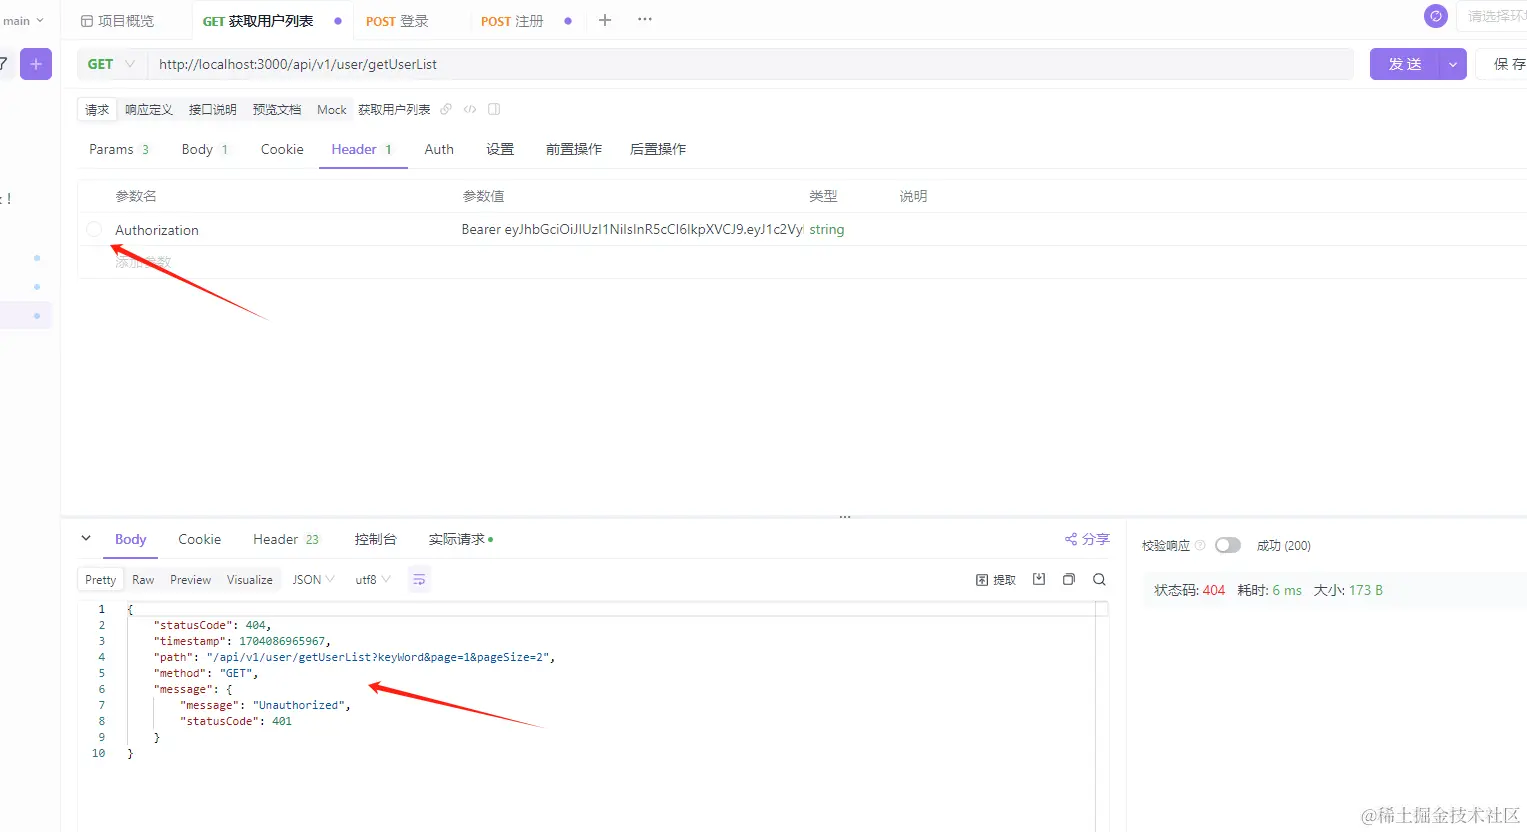Select Visualize response view
1527x832 pixels.
click(x=250, y=579)
